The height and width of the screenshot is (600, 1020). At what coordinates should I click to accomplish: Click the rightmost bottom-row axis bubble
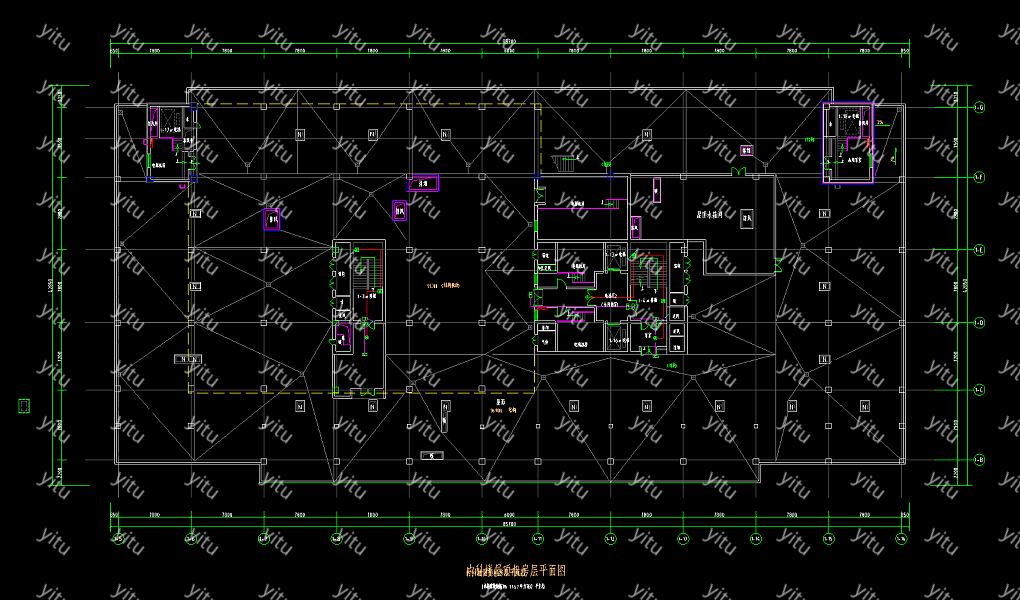coord(901,539)
